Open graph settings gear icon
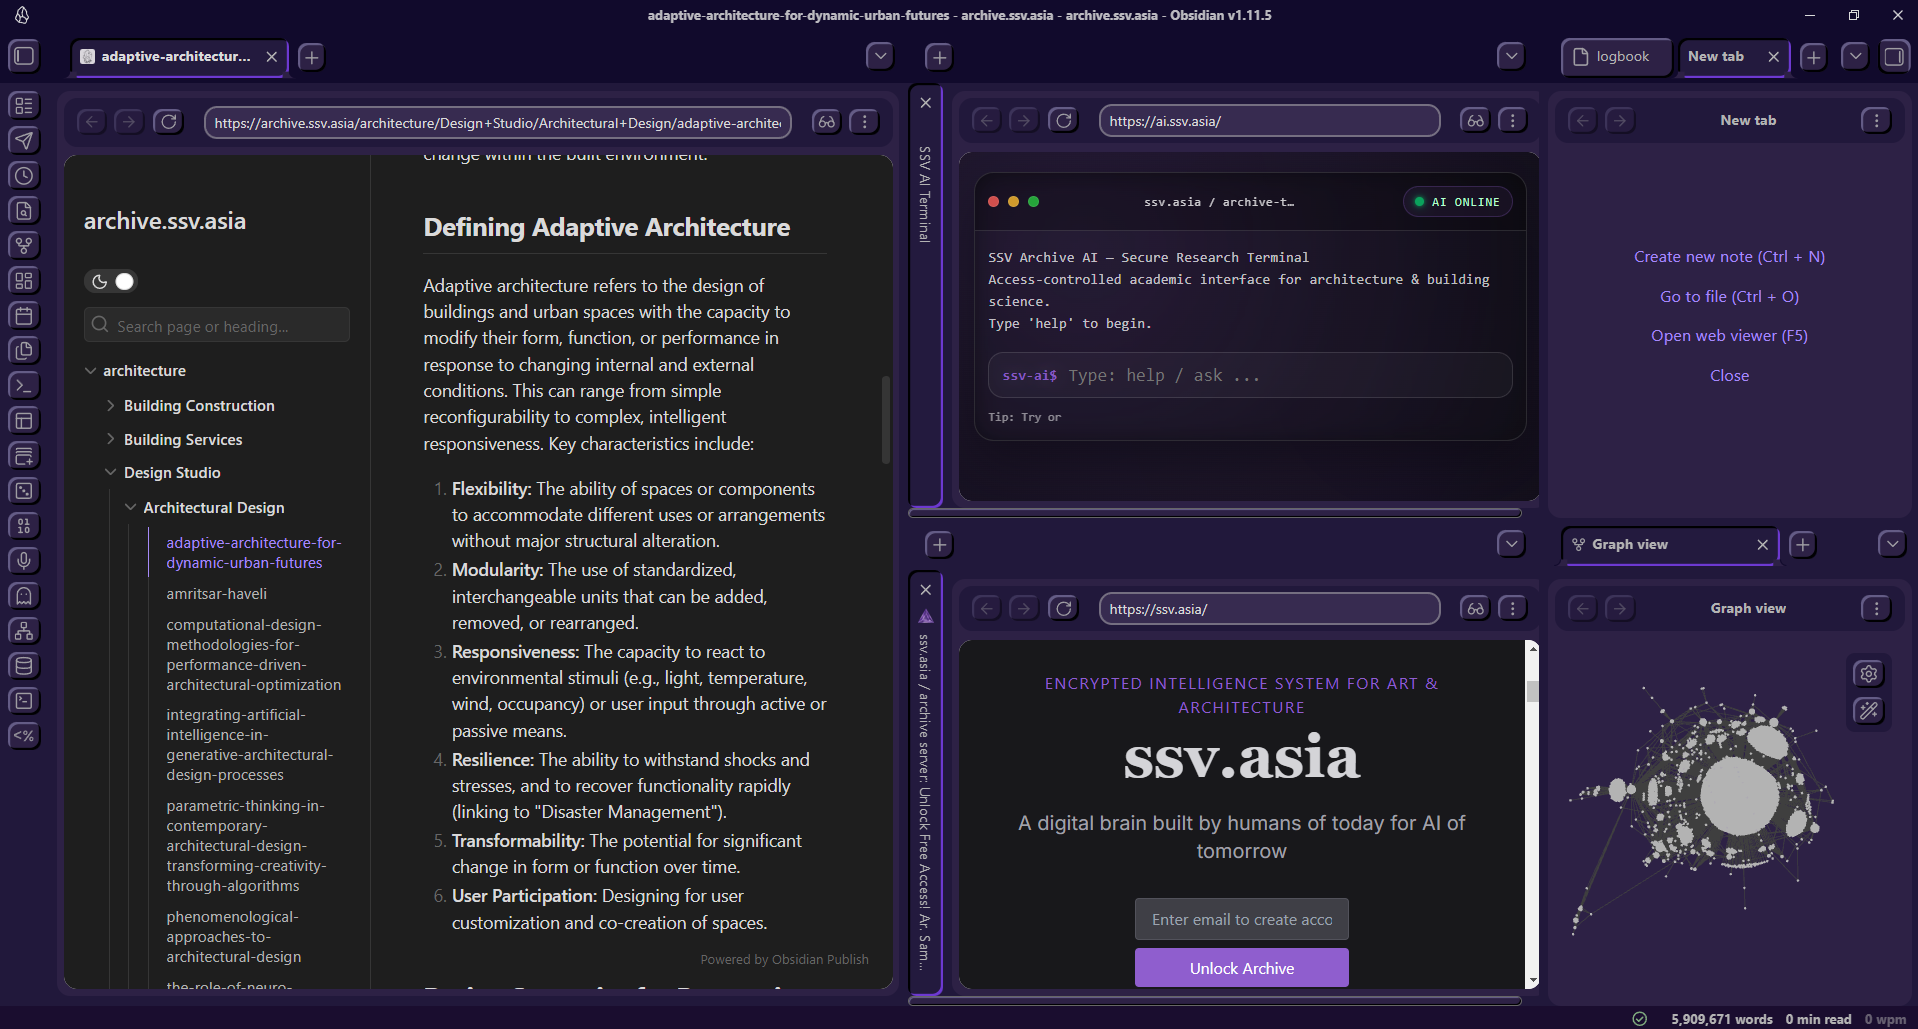The width and height of the screenshot is (1918, 1029). pos(1868,674)
